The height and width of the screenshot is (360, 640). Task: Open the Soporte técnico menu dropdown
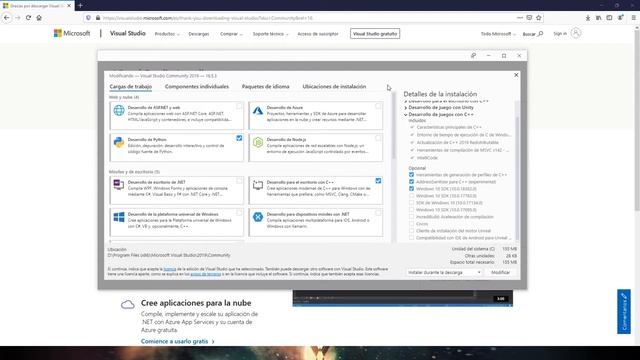click(x=270, y=34)
